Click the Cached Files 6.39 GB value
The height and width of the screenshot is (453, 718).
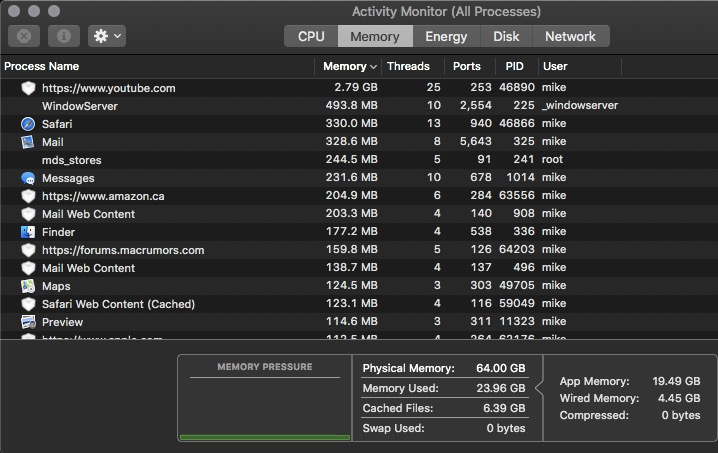click(x=504, y=408)
